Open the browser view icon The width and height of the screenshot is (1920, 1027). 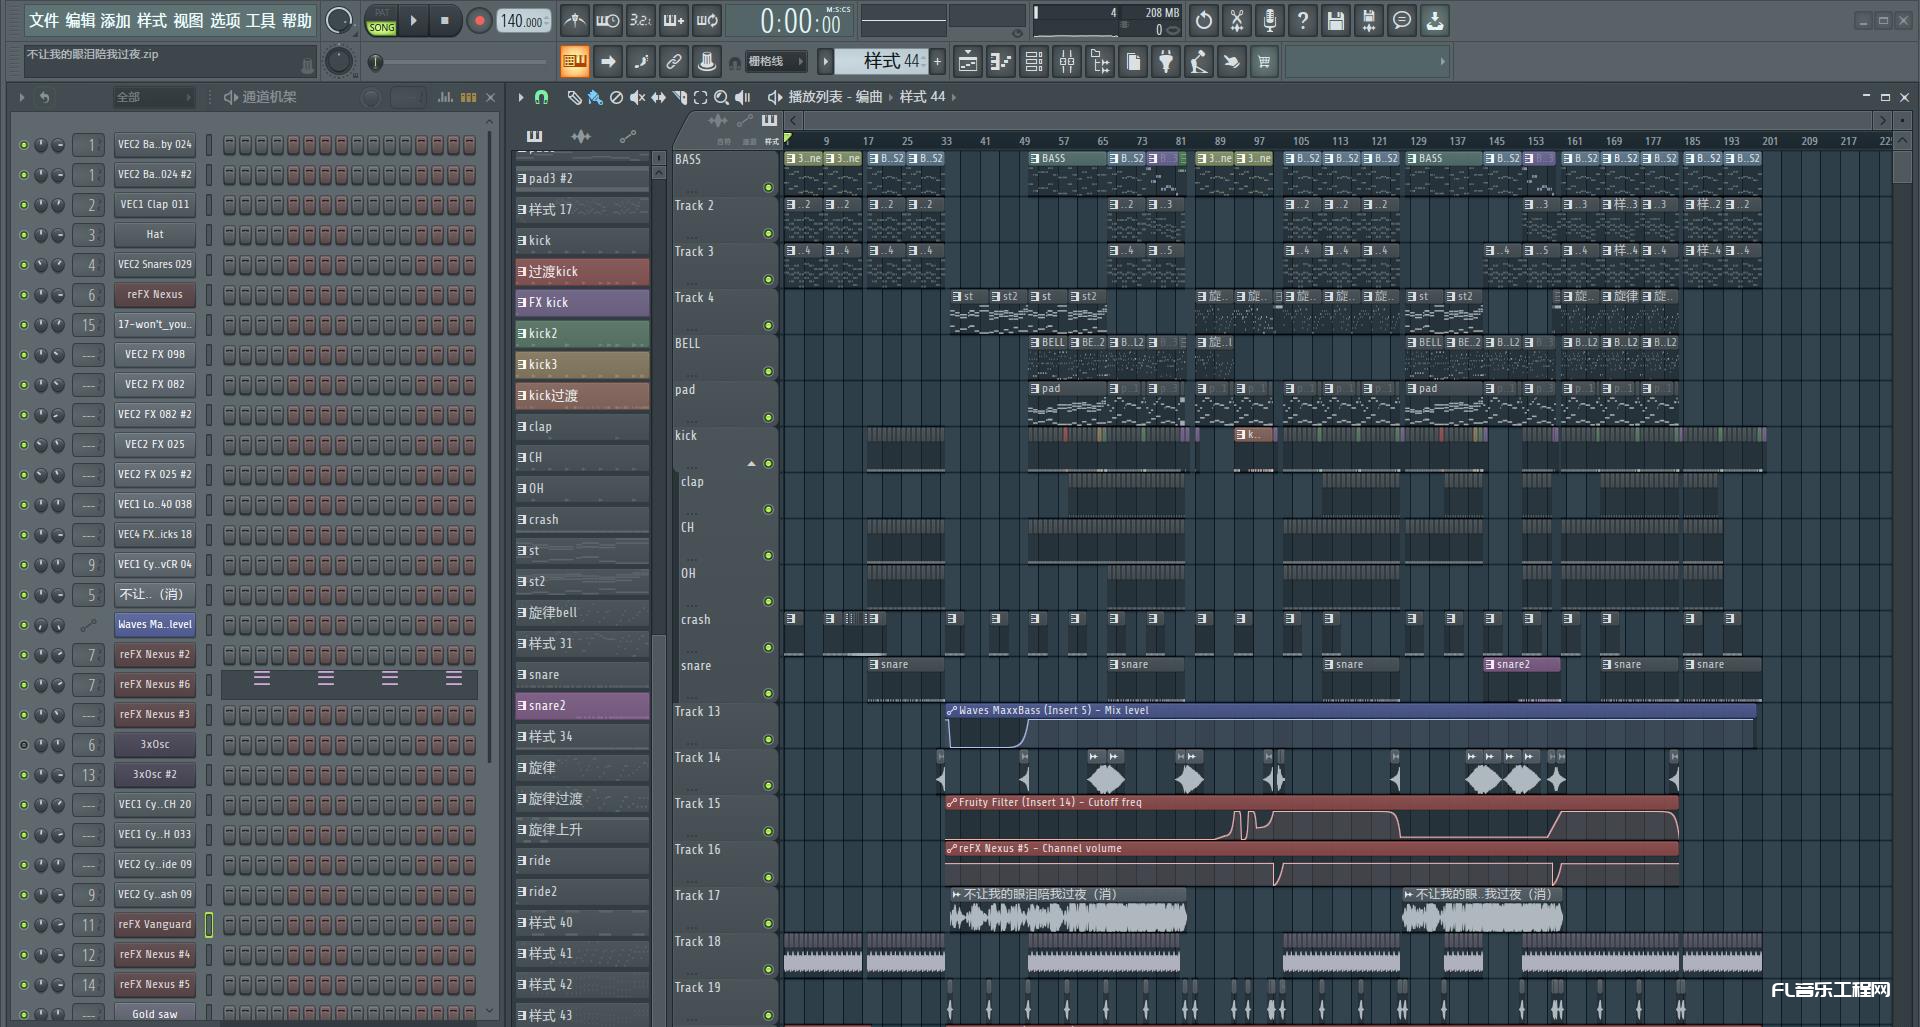tap(1100, 62)
